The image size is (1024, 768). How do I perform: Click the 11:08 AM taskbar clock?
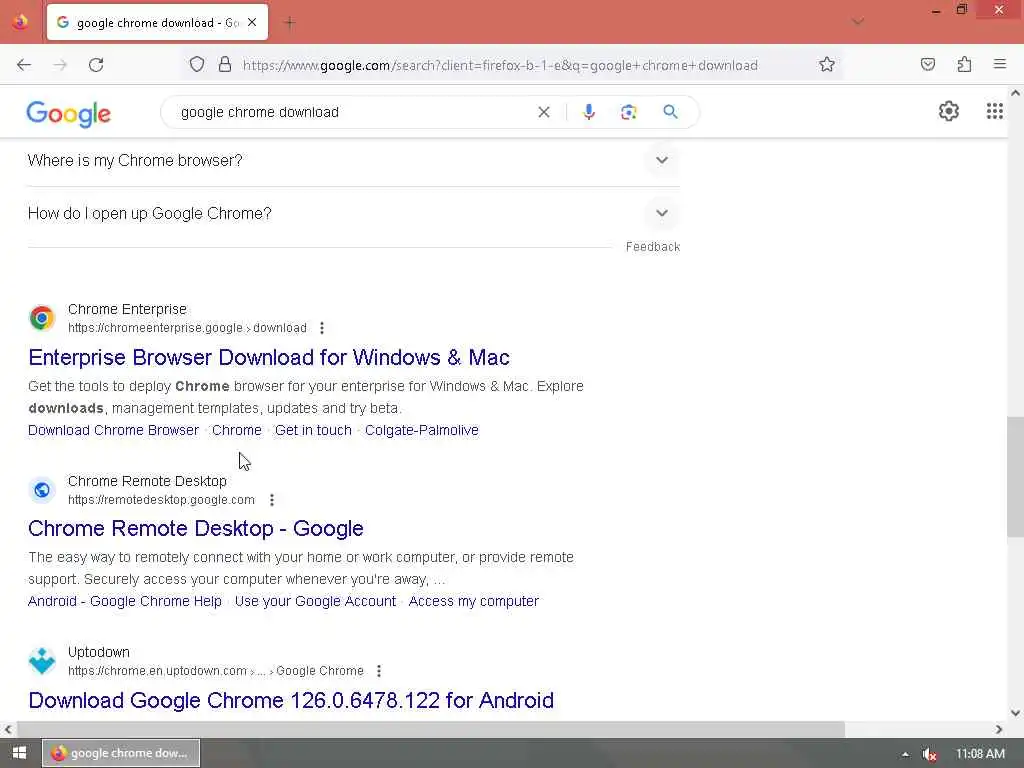pos(980,754)
